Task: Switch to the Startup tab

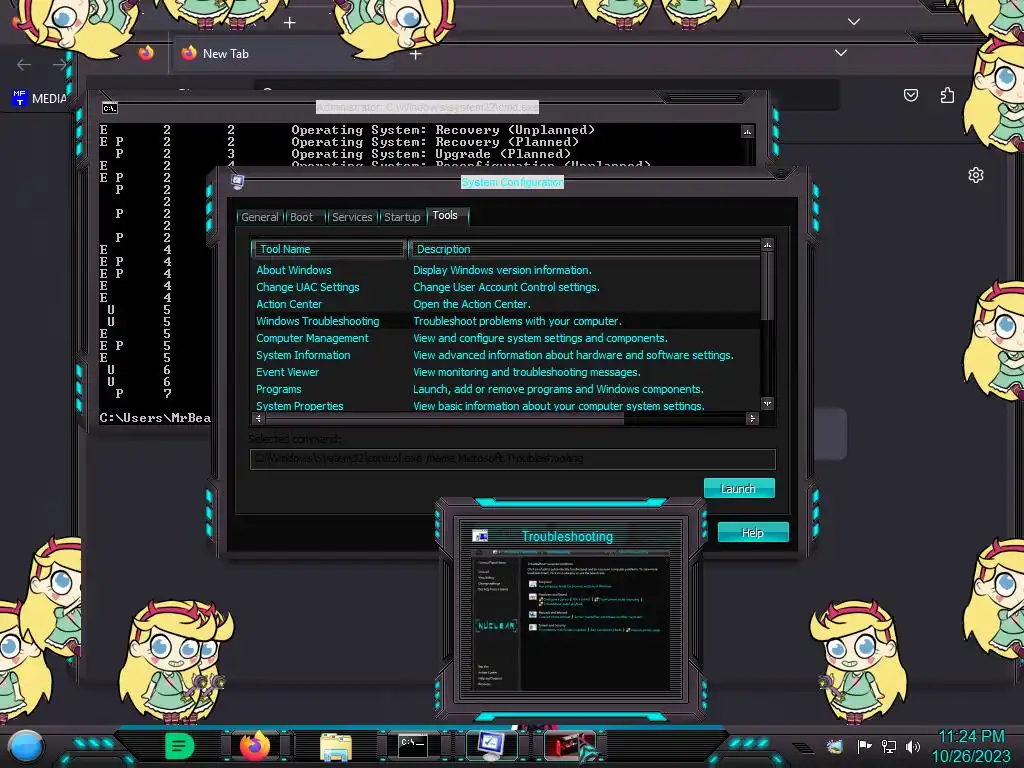Action: click(x=402, y=217)
